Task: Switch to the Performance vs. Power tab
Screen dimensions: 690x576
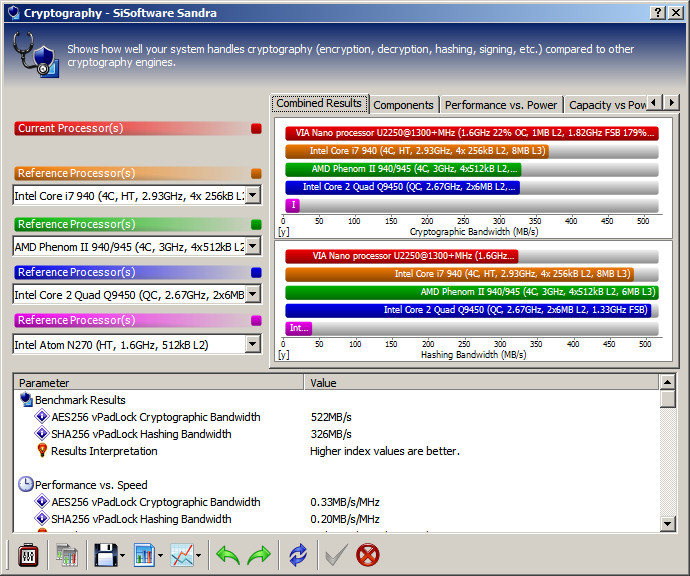Action: [501, 105]
